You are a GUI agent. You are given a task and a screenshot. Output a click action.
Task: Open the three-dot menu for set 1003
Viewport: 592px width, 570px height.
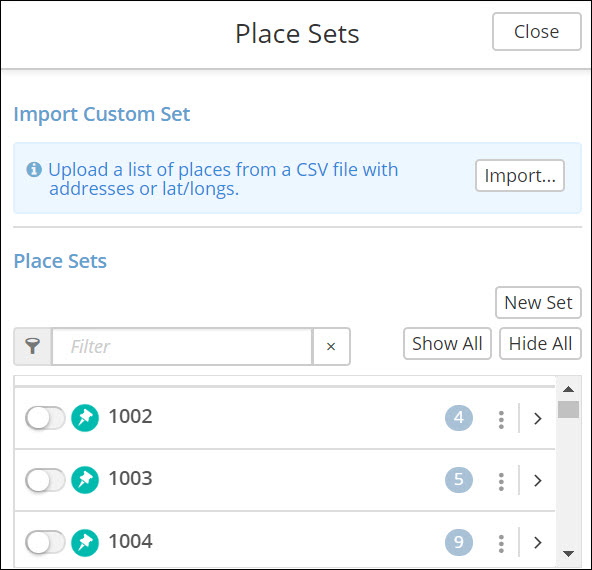(x=501, y=481)
